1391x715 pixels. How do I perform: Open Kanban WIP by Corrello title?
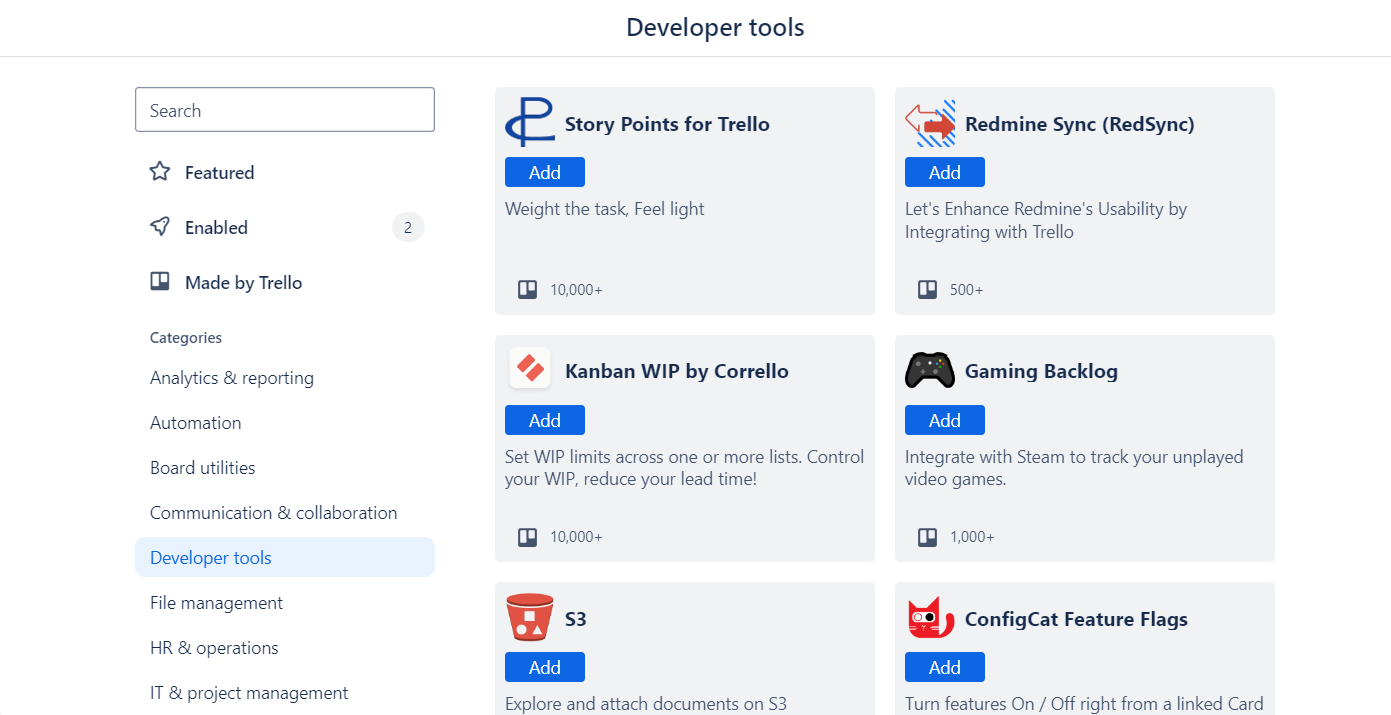(677, 371)
